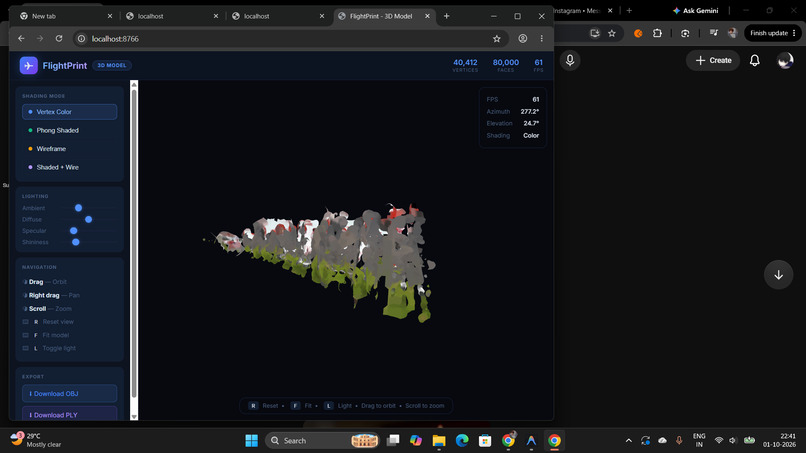Click the sidebar scrollbar up arrow
Screen dimensions: 806x453
pyautogui.click(x=134, y=84)
